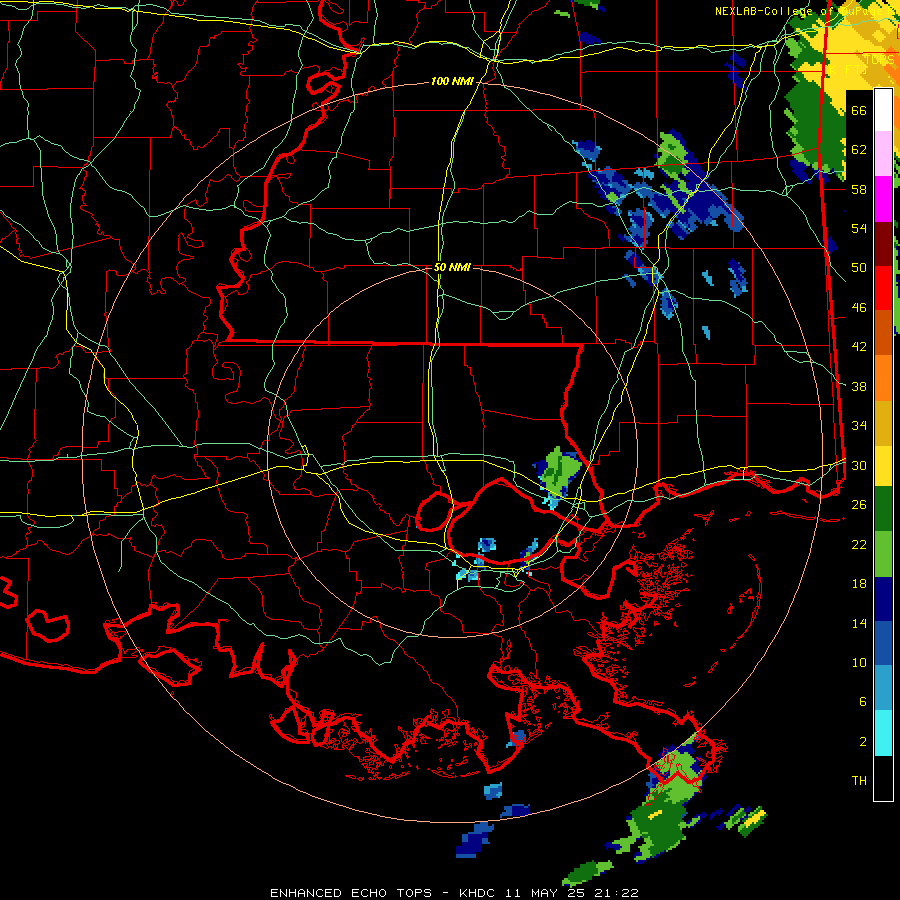900x900 pixels.
Task: Click the 22 value on the scale
Action: tap(859, 544)
